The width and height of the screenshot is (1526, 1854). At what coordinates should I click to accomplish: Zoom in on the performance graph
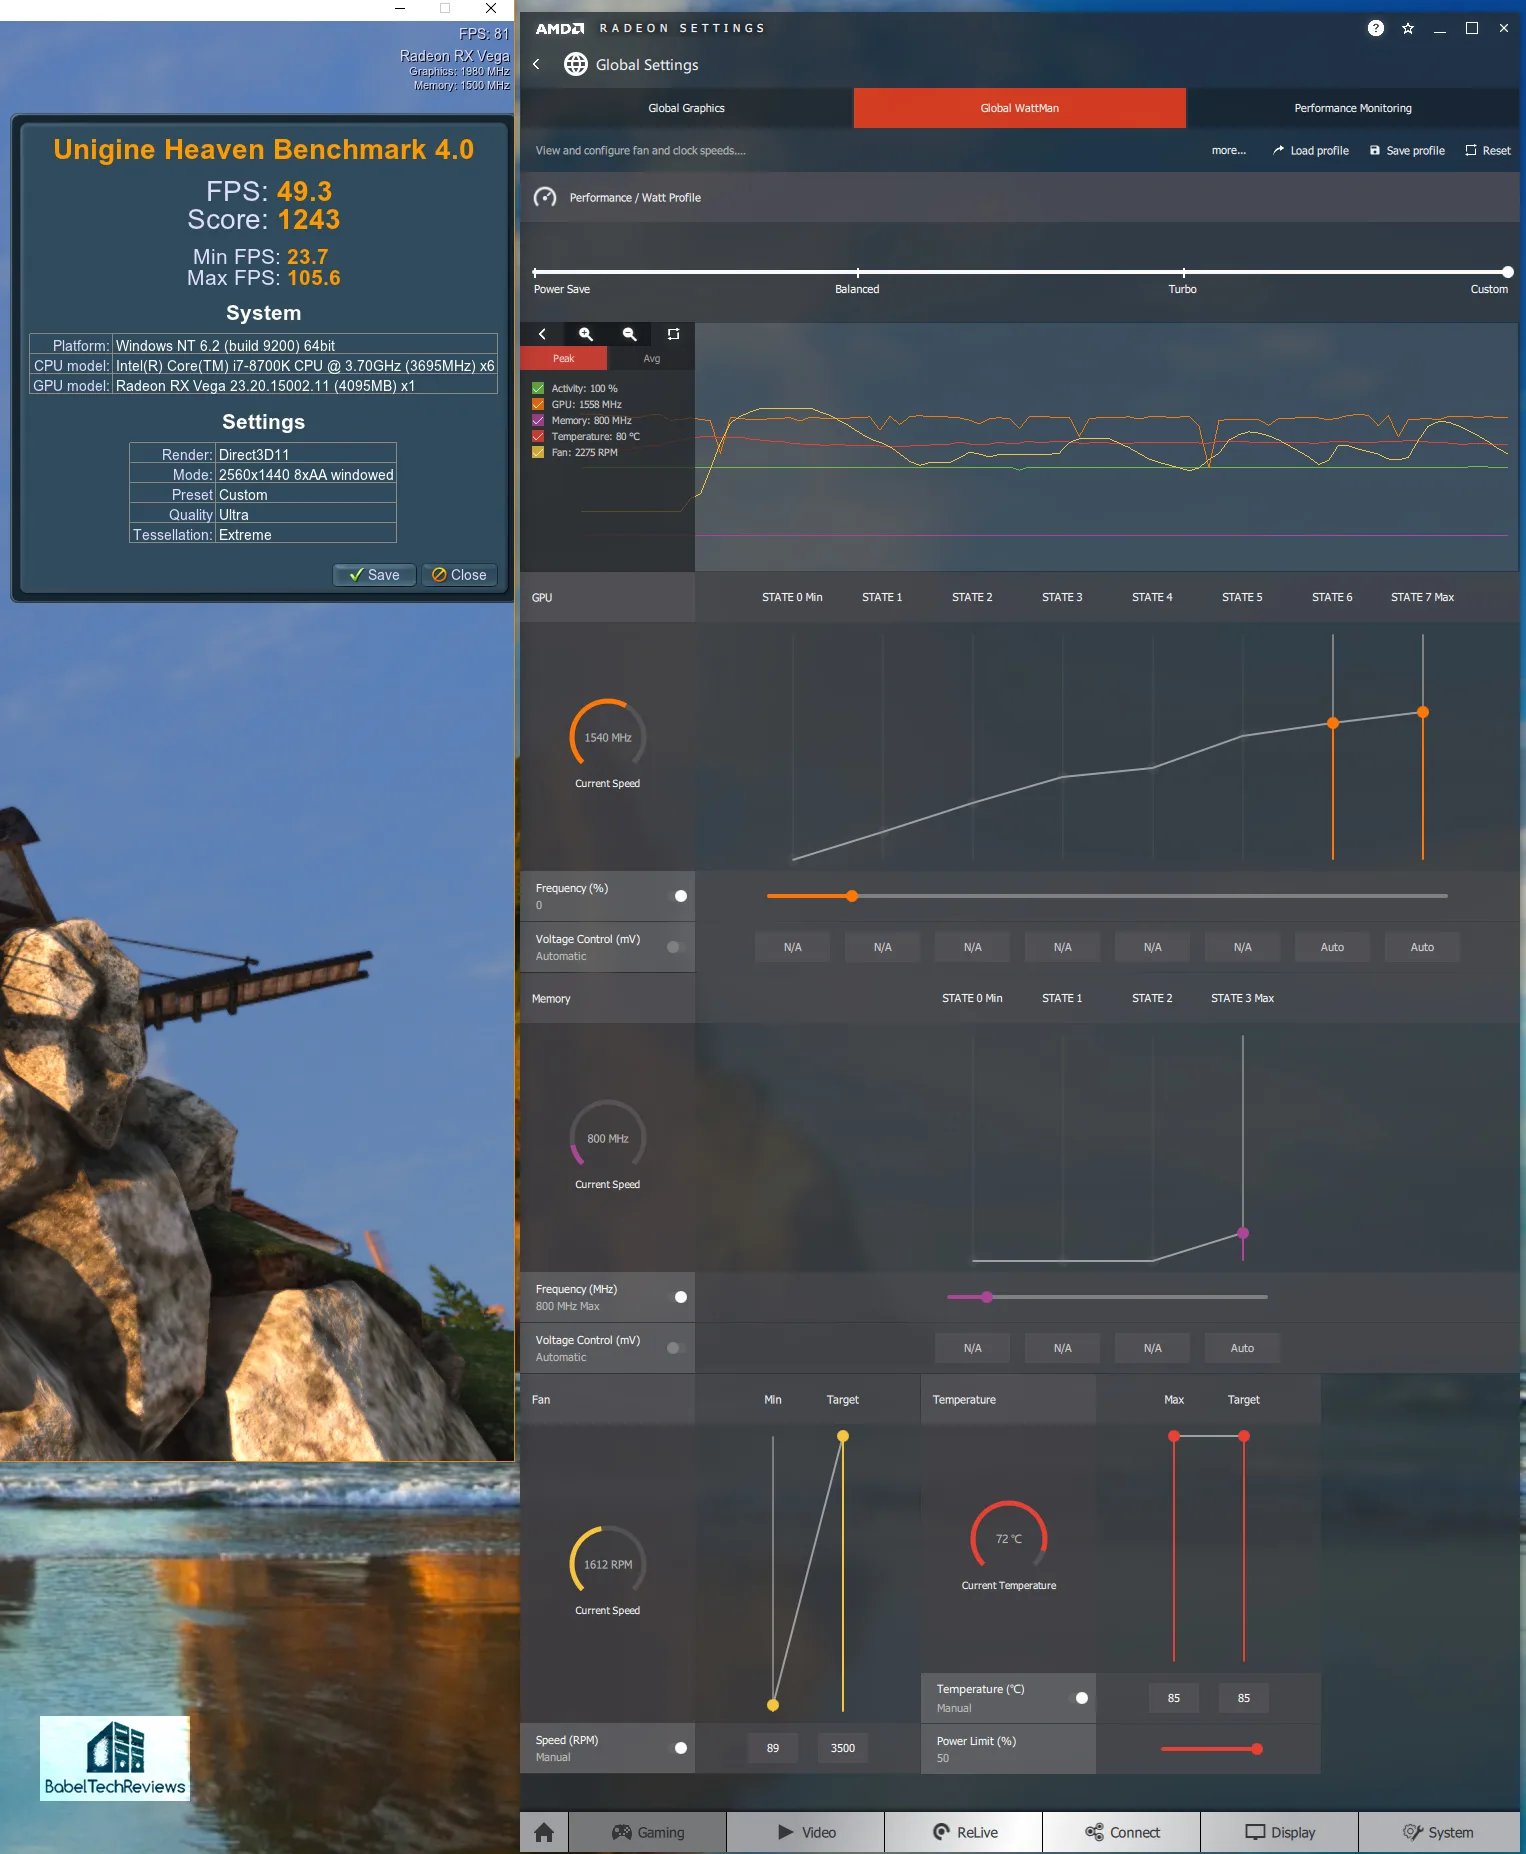pos(586,334)
